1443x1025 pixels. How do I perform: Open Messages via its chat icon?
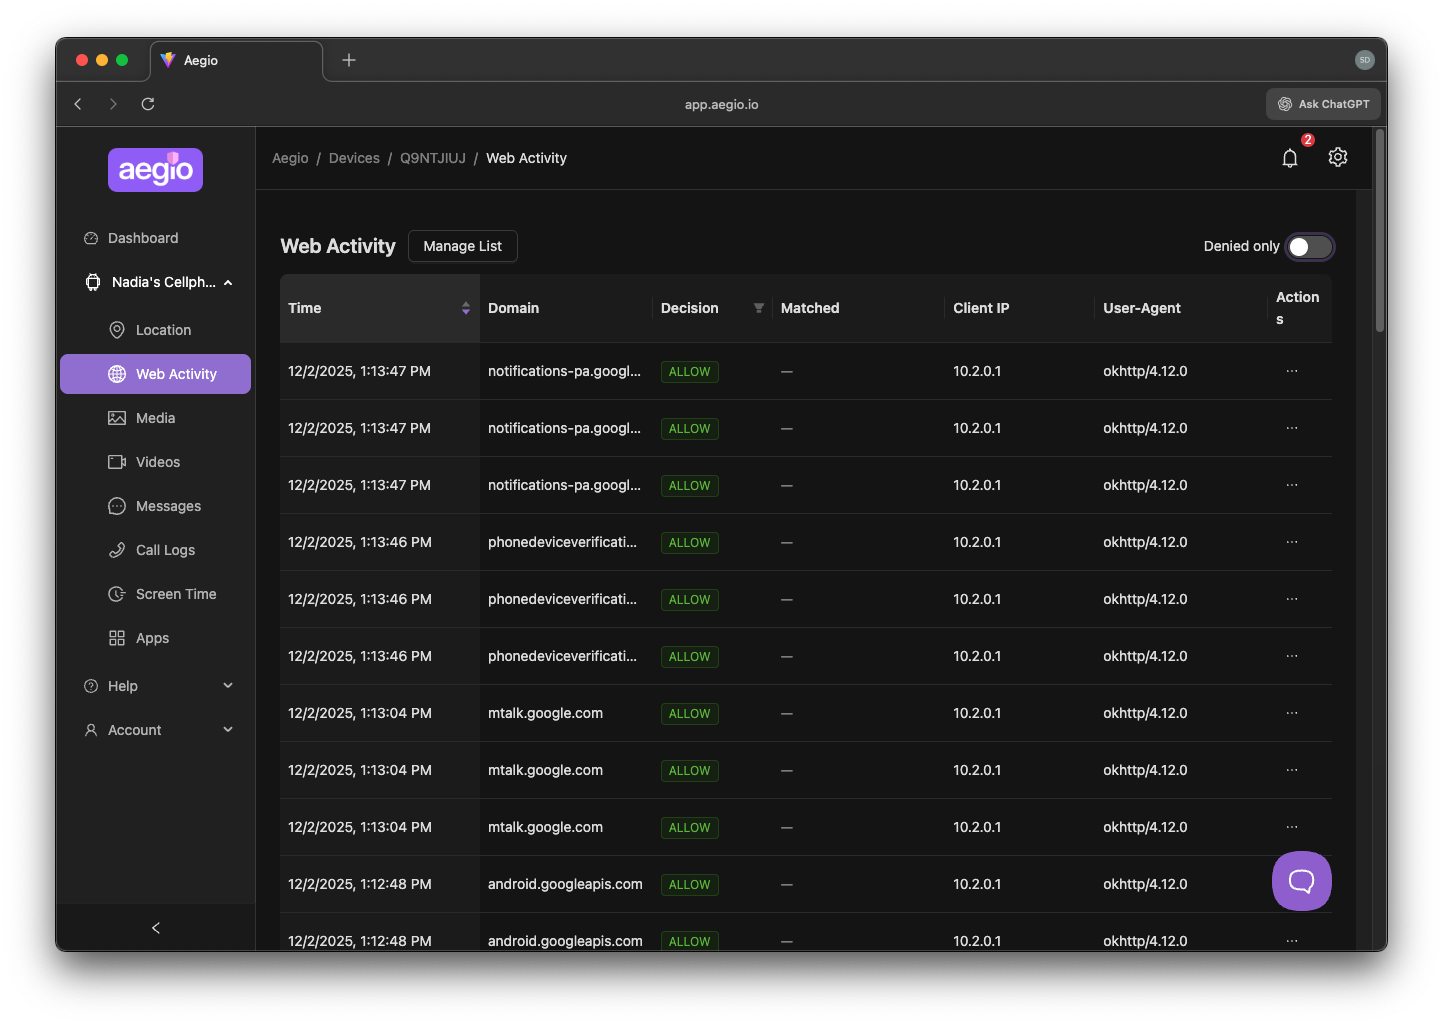116,506
